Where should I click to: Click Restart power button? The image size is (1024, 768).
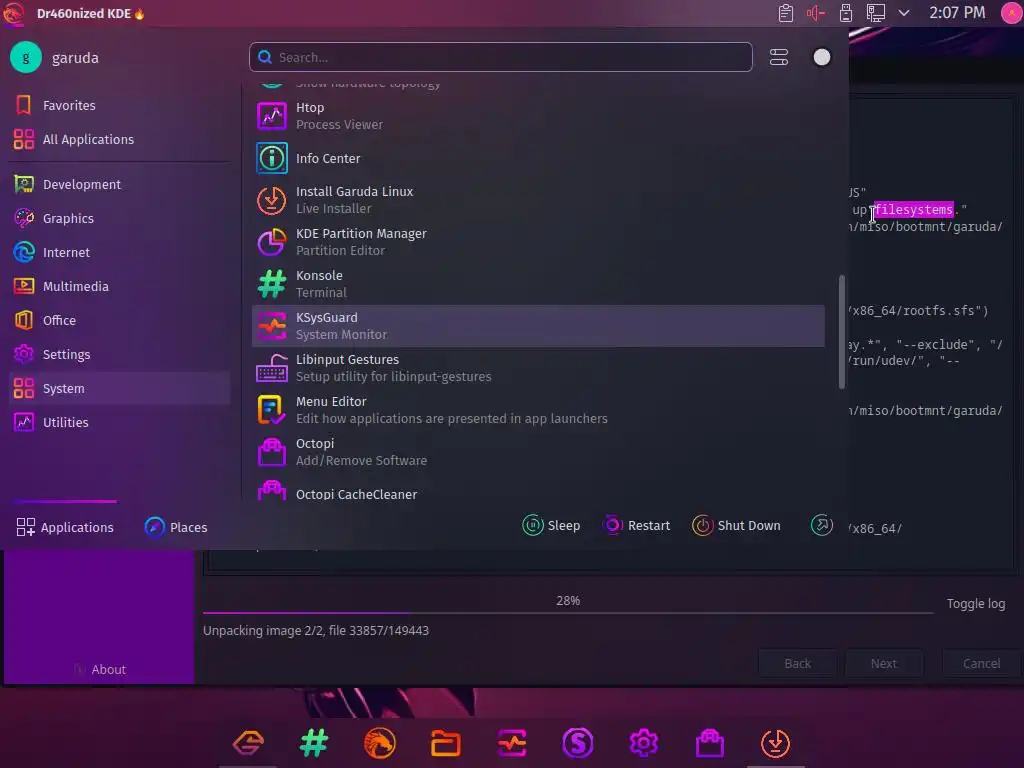[x=637, y=525]
